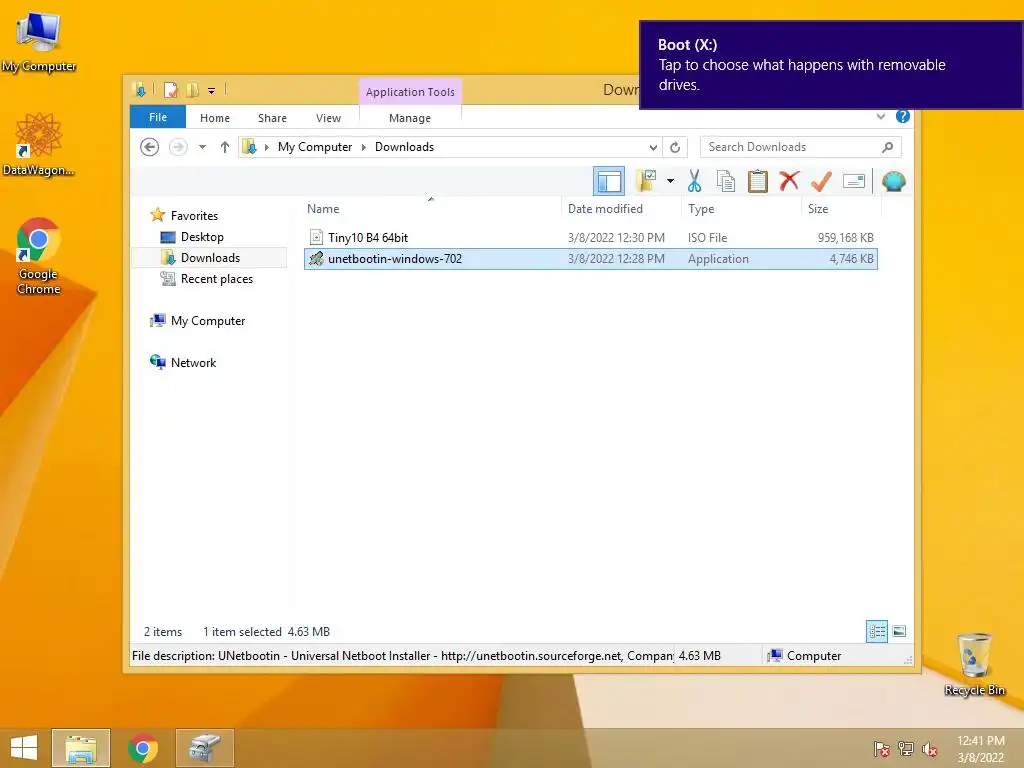Open the taskbar clock showing 12:41 PM
The image size is (1024, 768).
pyautogui.click(x=981, y=748)
